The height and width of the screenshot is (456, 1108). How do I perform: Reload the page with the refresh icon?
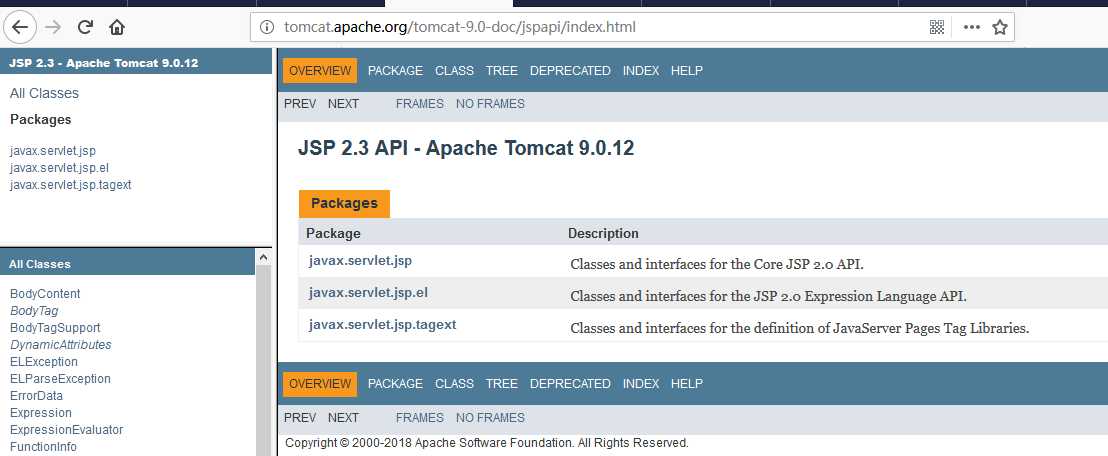click(86, 28)
